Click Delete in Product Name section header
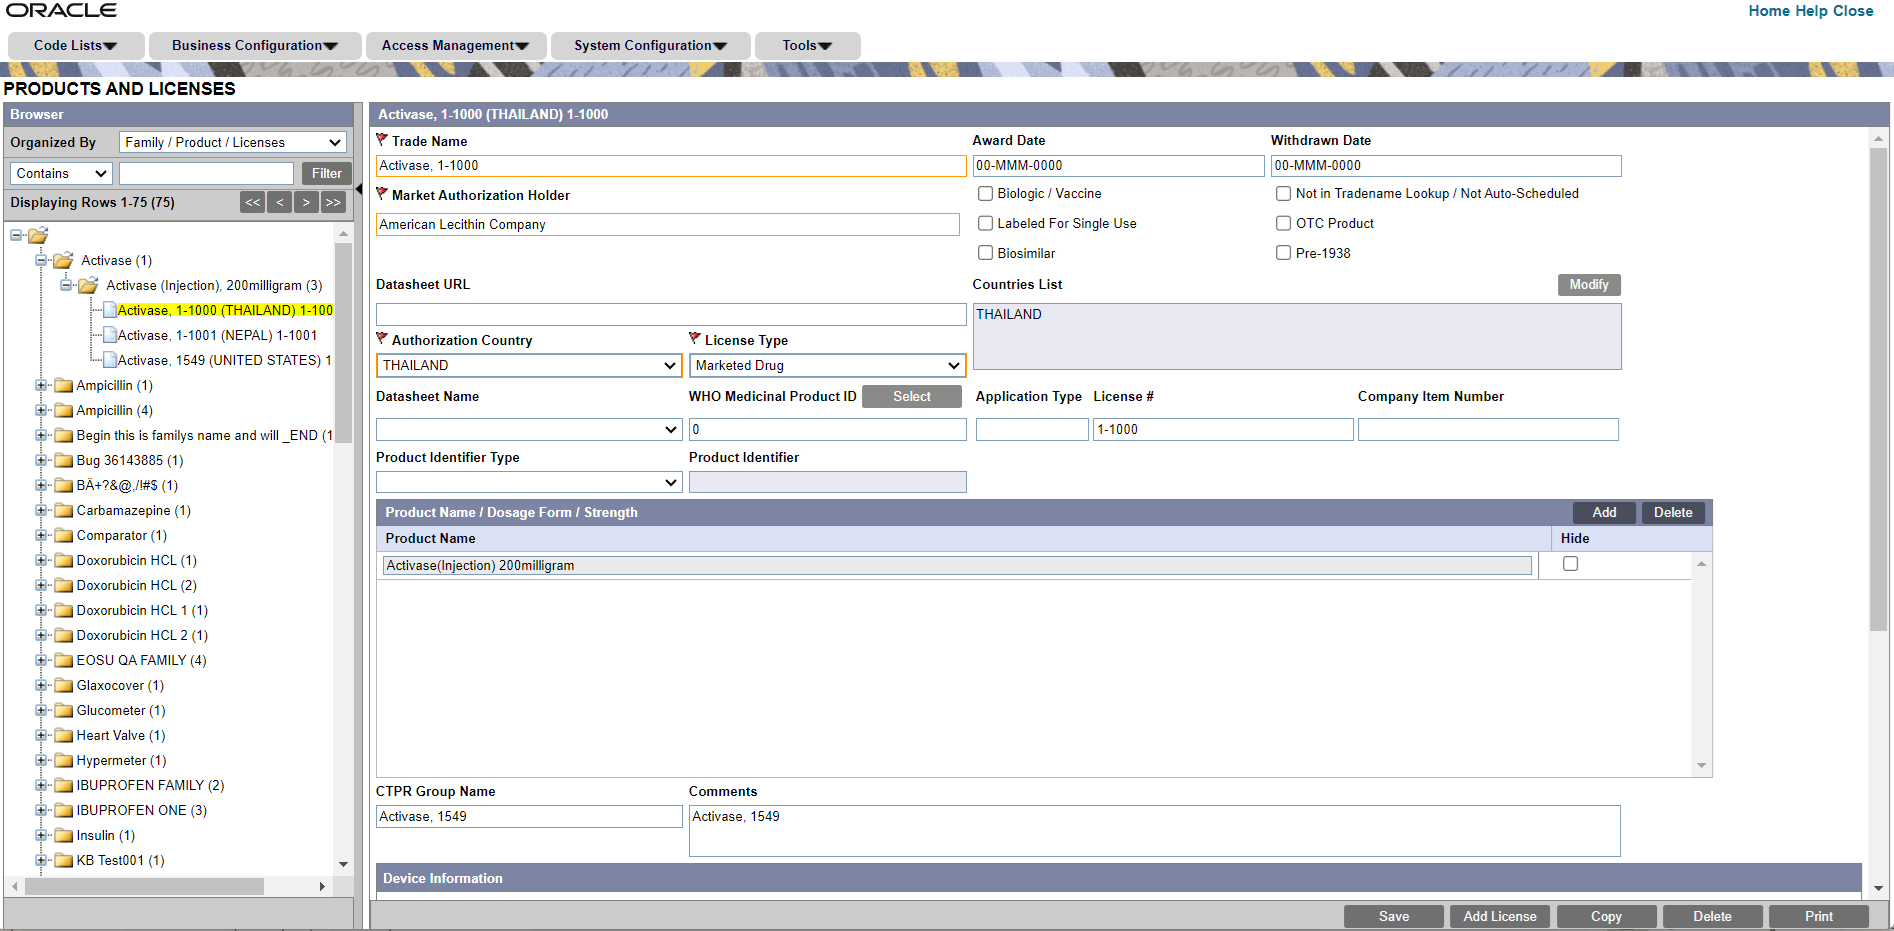The height and width of the screenshot is (931, 1894). point(1673,512)
